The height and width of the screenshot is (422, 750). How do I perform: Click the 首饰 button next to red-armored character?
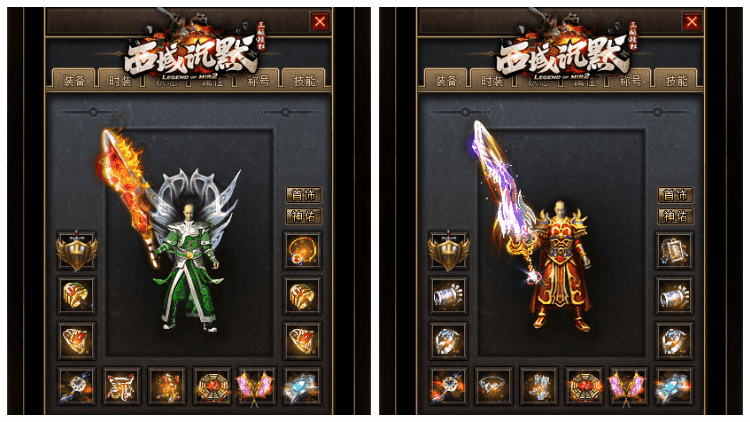[x=675, y=195]
